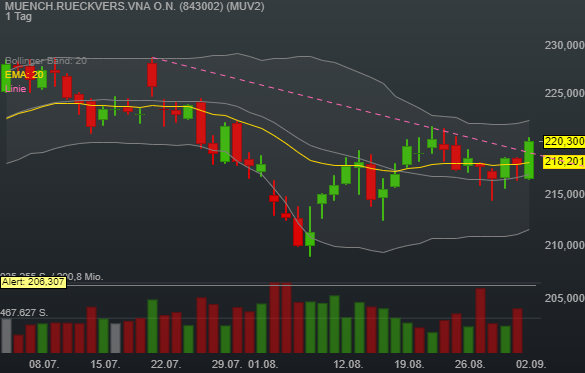Click the 205,000 price axis label
Screen dimensions: 585x373
point(564,298)
